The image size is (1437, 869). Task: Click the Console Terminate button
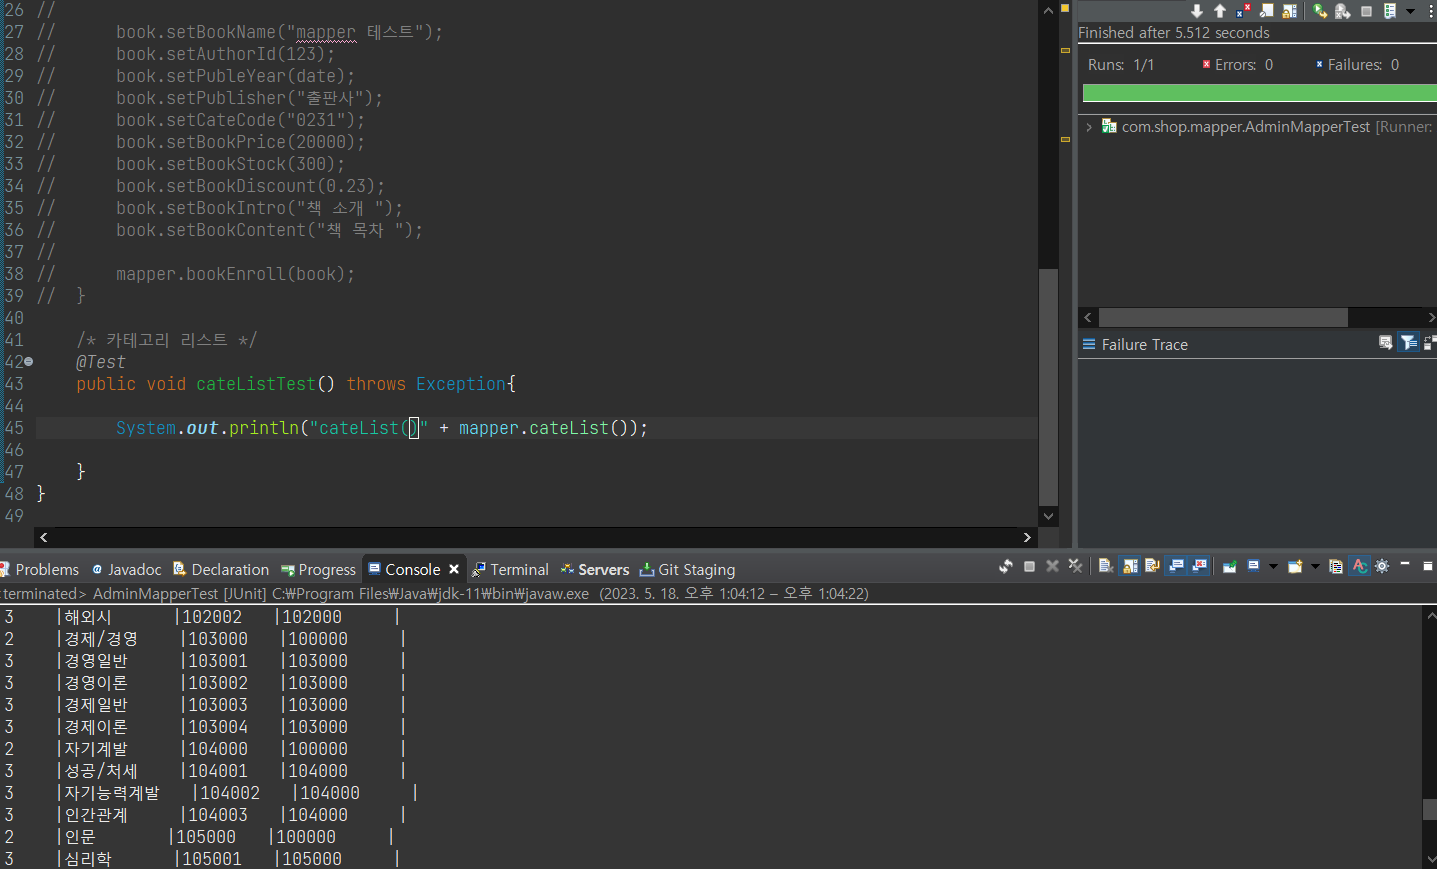(1029, 566)
